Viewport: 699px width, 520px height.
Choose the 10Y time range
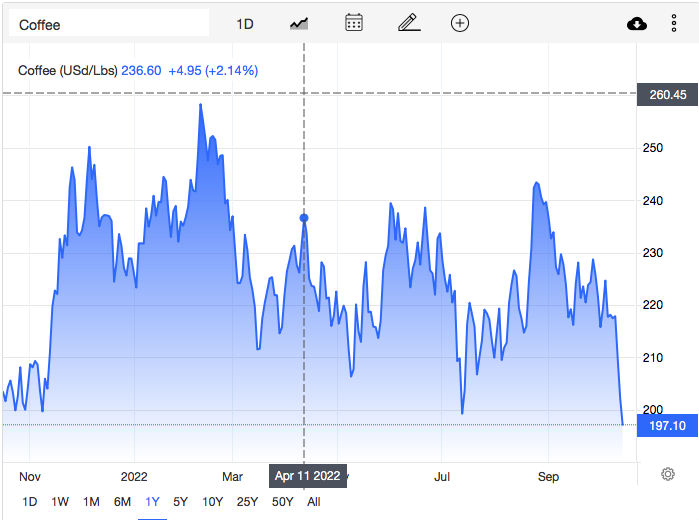click(212, 502)
